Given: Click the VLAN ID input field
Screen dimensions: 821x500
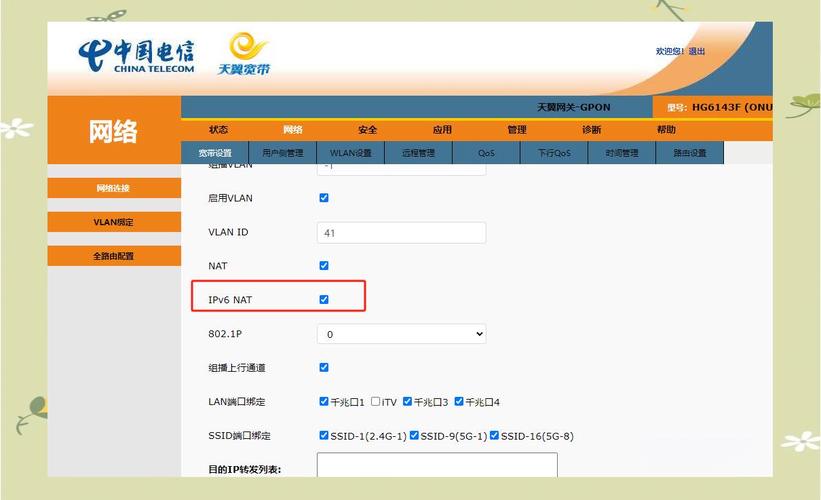Looking at the screenshot, I should [401, 232].
